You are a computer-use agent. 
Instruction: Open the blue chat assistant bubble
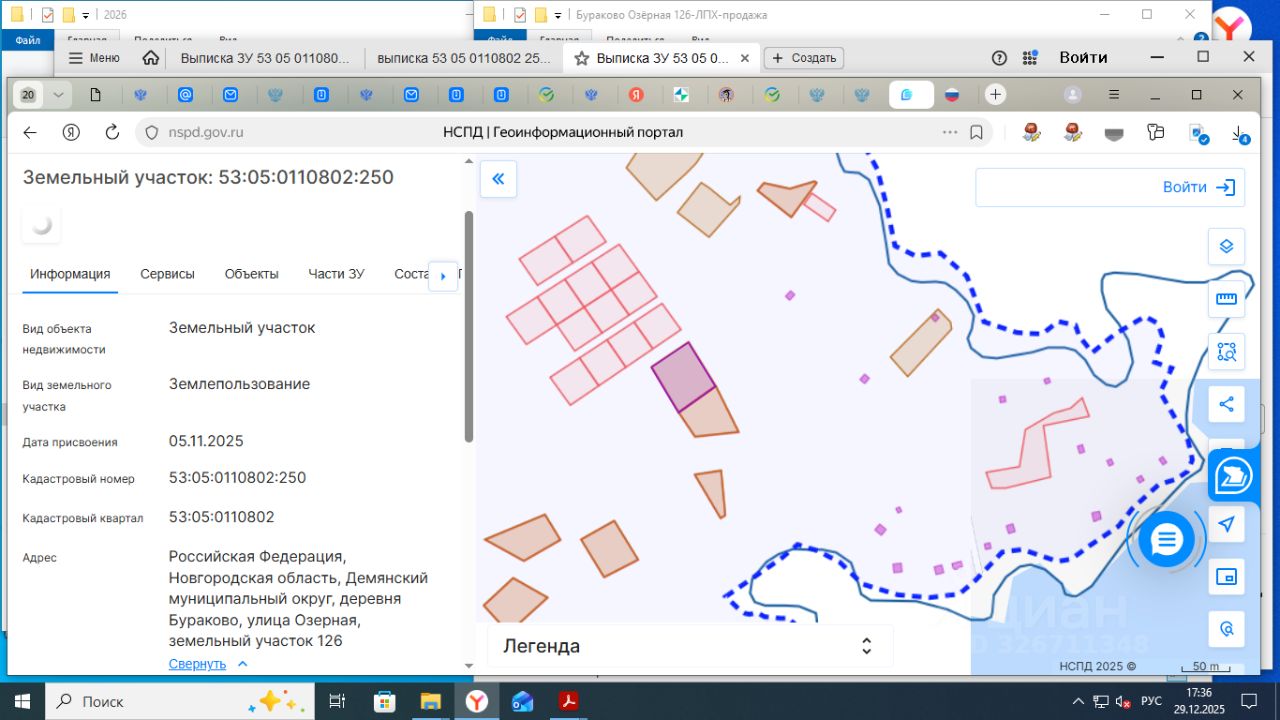(x=1166, y=540)
